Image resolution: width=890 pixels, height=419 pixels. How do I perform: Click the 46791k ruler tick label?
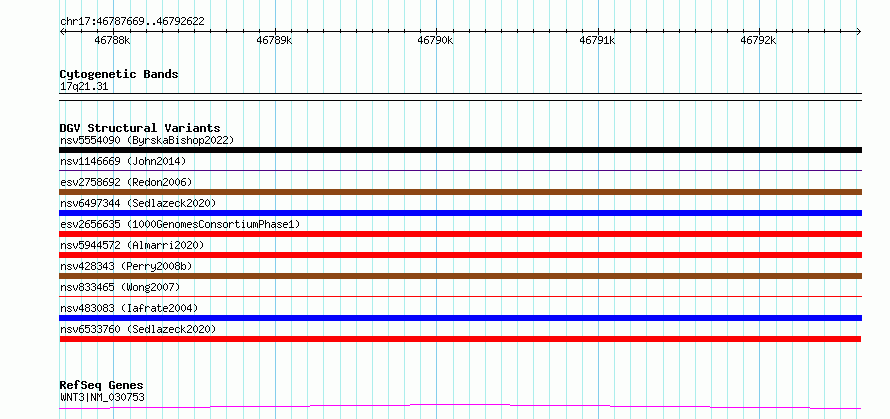tap(597, 40)
